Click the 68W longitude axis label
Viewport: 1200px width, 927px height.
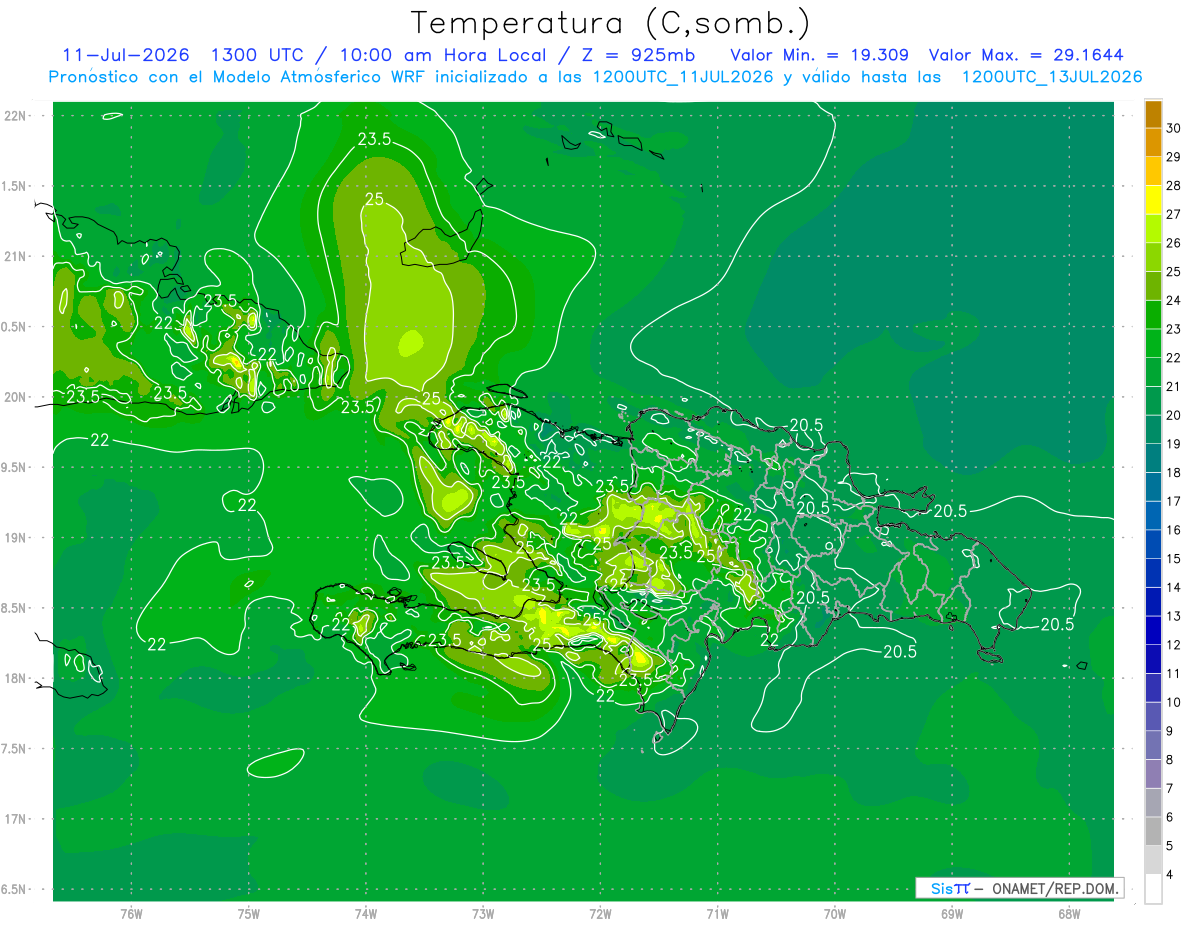(1069, 914)
